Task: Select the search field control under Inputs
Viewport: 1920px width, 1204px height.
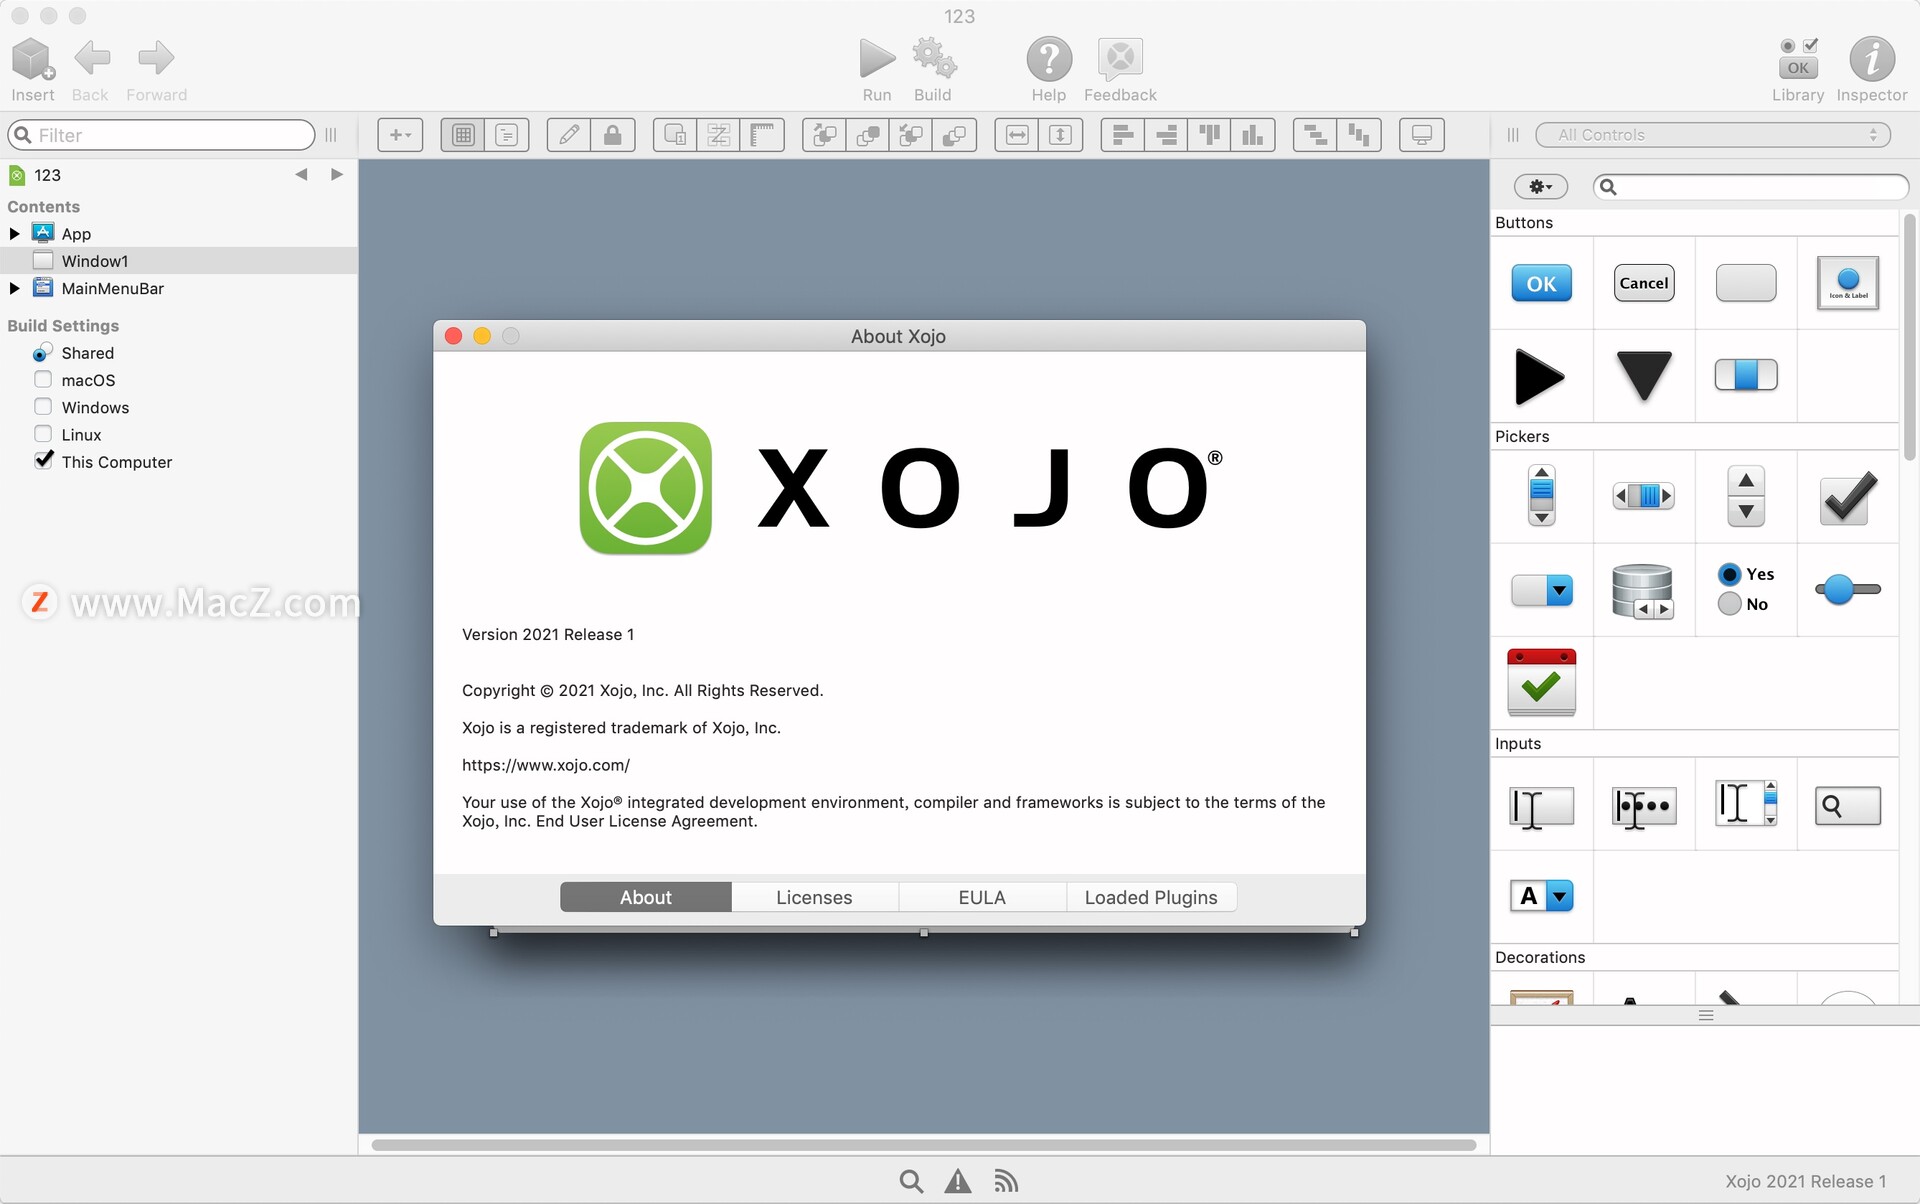Action: (x=1847, y=806)
